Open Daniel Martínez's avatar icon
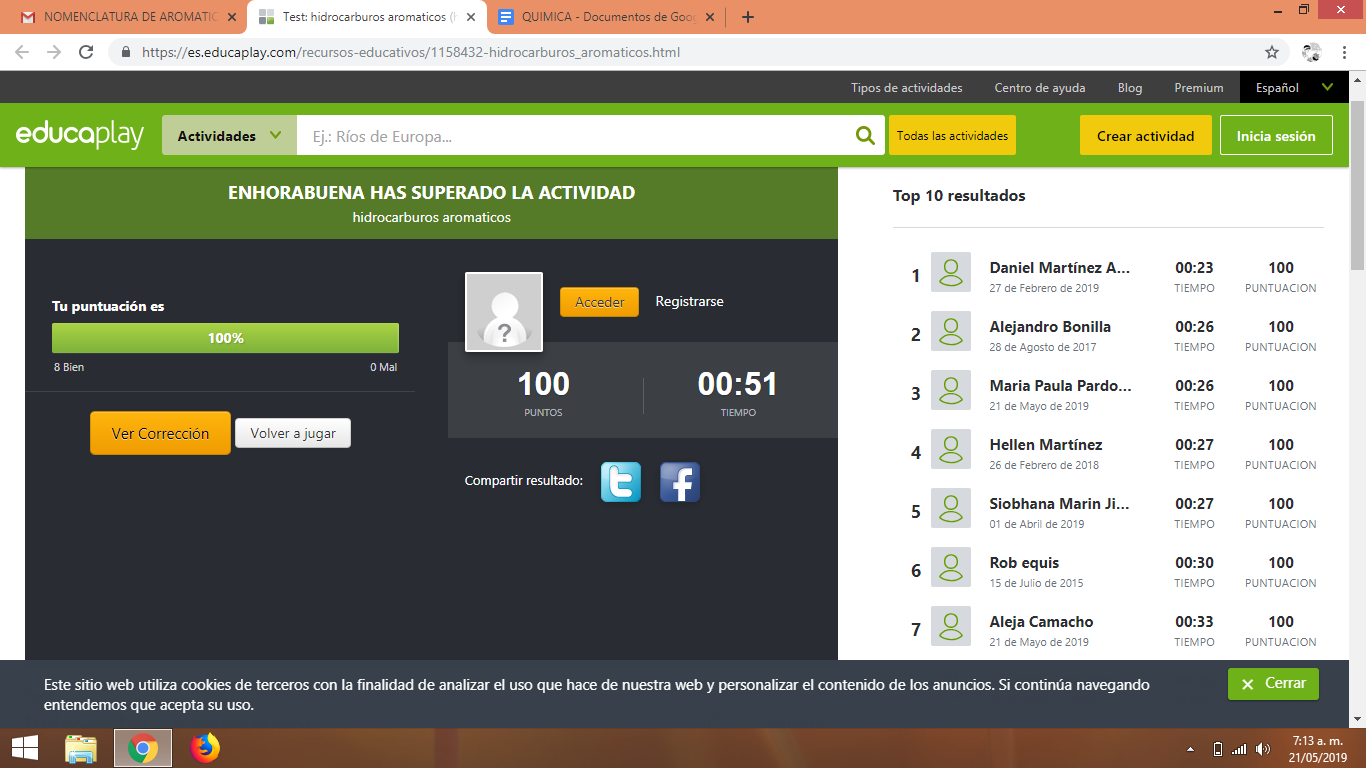1366x768 pixels. click(x=951, y=272)
